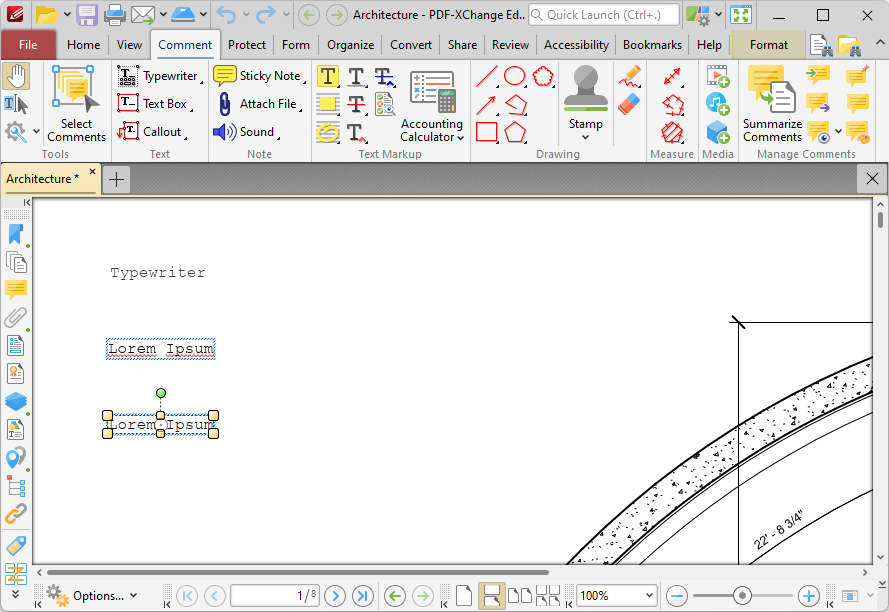Image resolution: width=889 pixels, height=612 pixels.
Task: Open the File menu
Action: tap(28, 45)
